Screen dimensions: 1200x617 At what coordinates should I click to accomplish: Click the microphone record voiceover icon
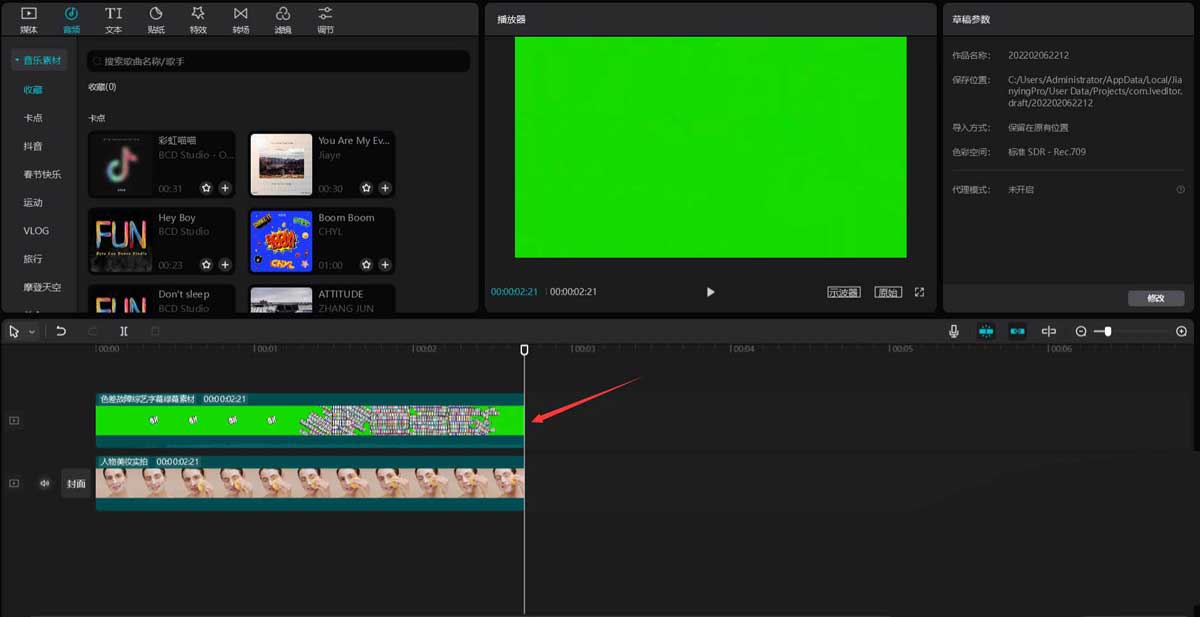pyautogui.click(x=954, y=331)
